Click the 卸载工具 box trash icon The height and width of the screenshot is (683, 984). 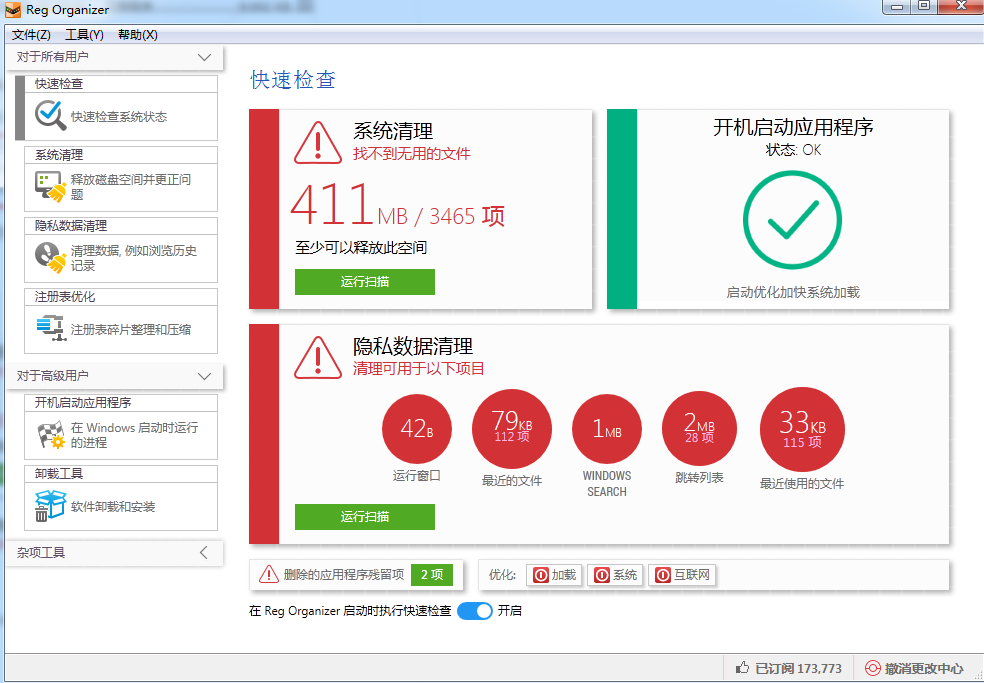(x=50, y=505)
